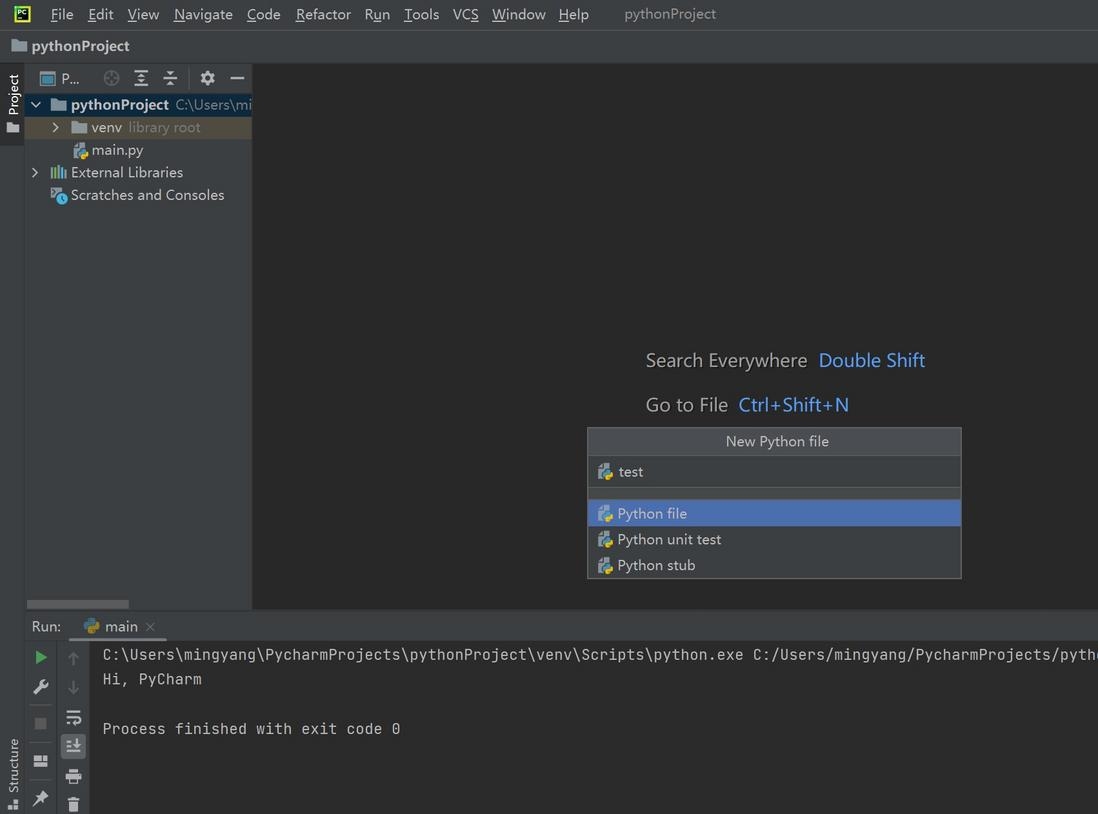Expand External Libraries
Image resolution: width=1098 pixels, height=814 pixels.
[35, 172]
